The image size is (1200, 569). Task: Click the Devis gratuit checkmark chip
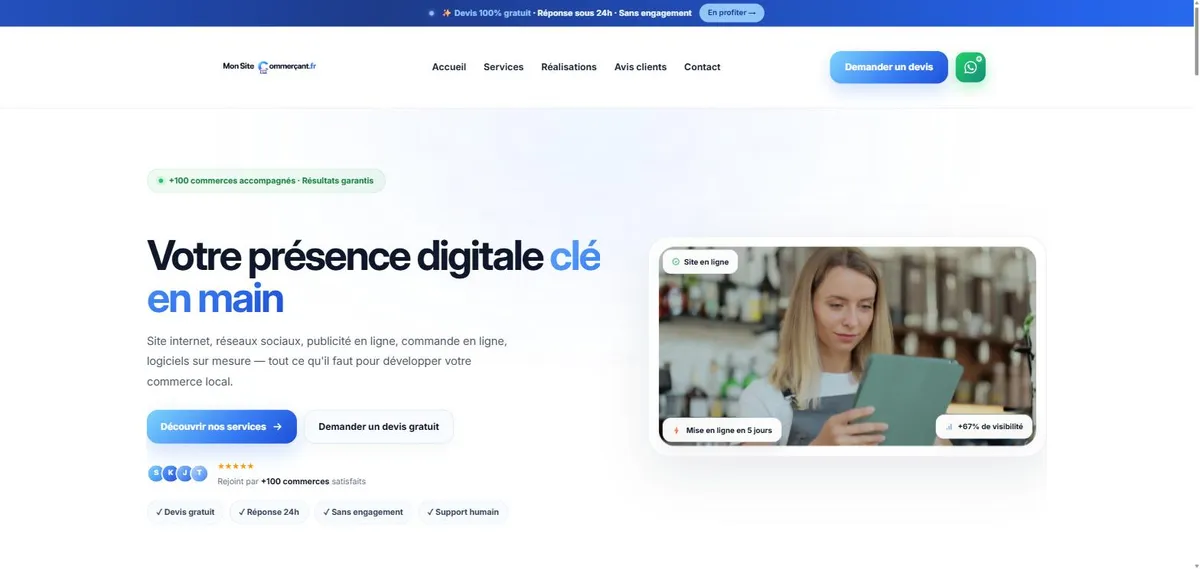point(185,512)
